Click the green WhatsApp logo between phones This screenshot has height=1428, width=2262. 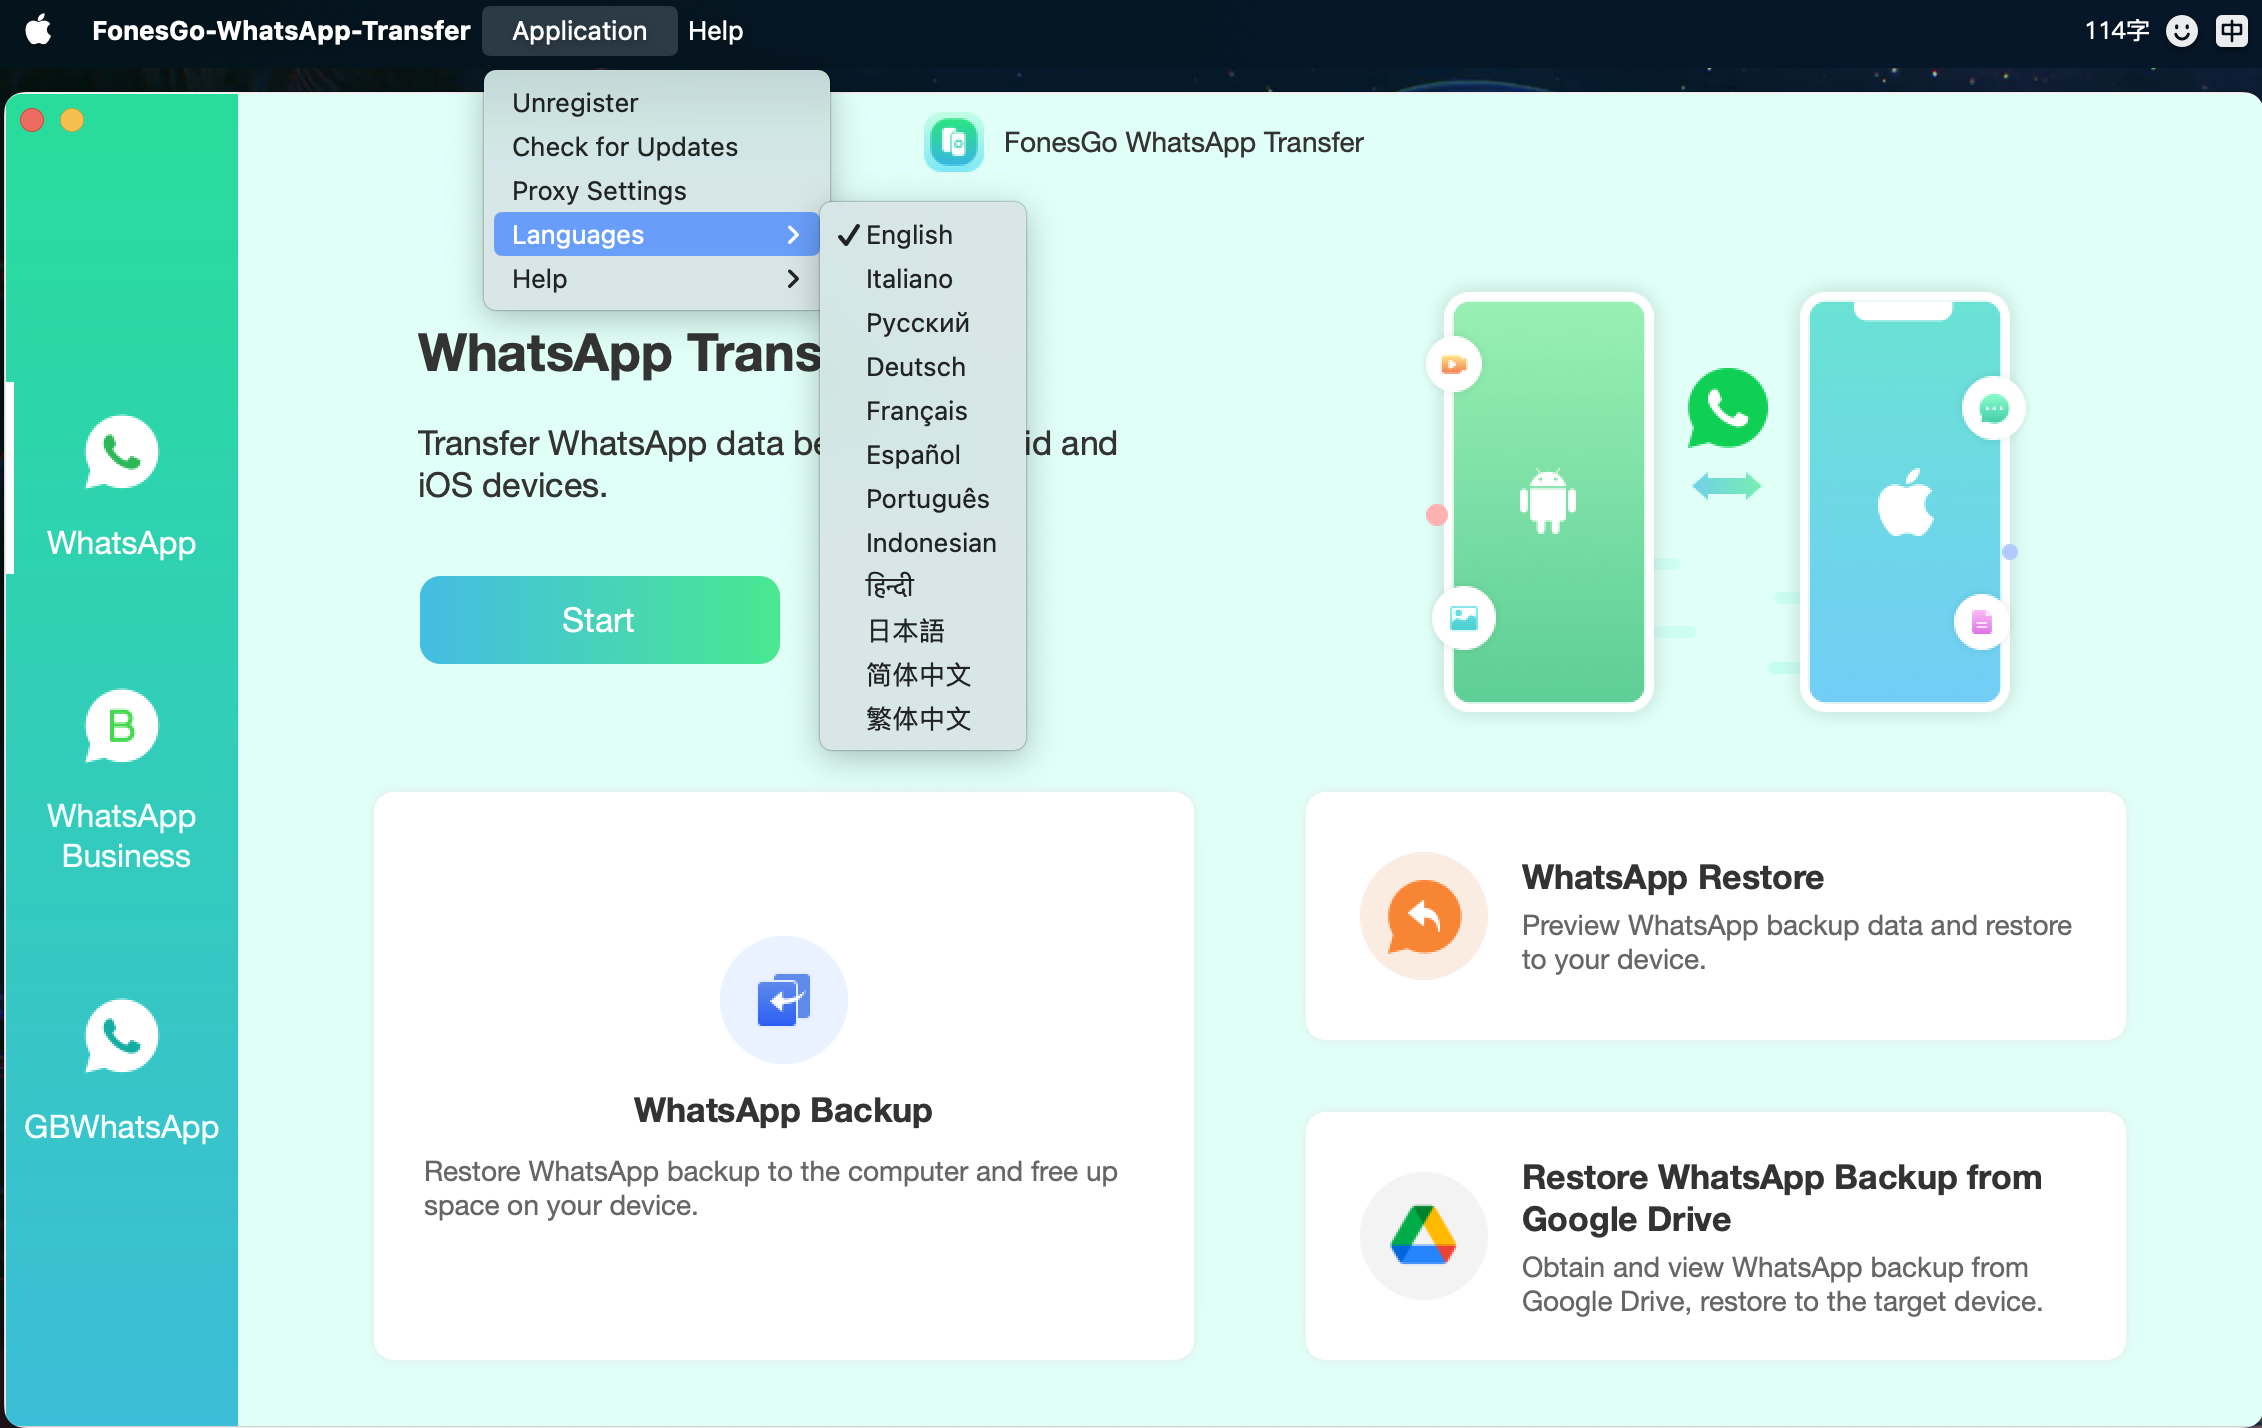[x=1727, y=408]
